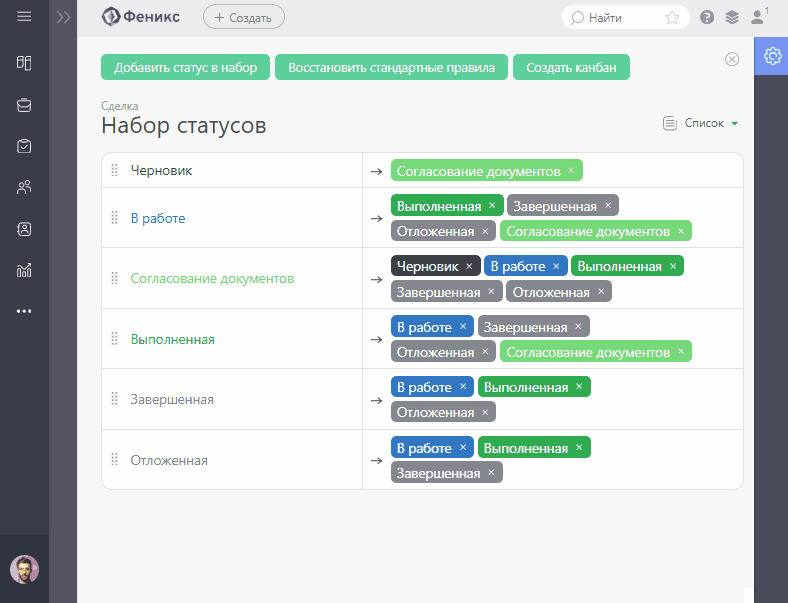Select the Отложенная status name
The height and width of the screenshot is (603, 788).
pos(169,460)
